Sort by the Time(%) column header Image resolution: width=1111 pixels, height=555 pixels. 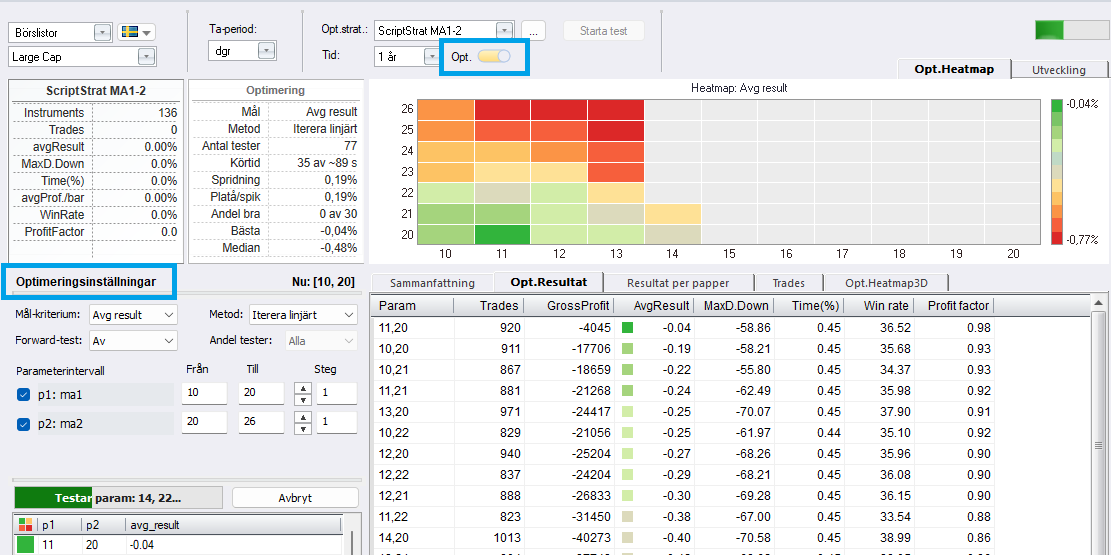click(810, 305)
